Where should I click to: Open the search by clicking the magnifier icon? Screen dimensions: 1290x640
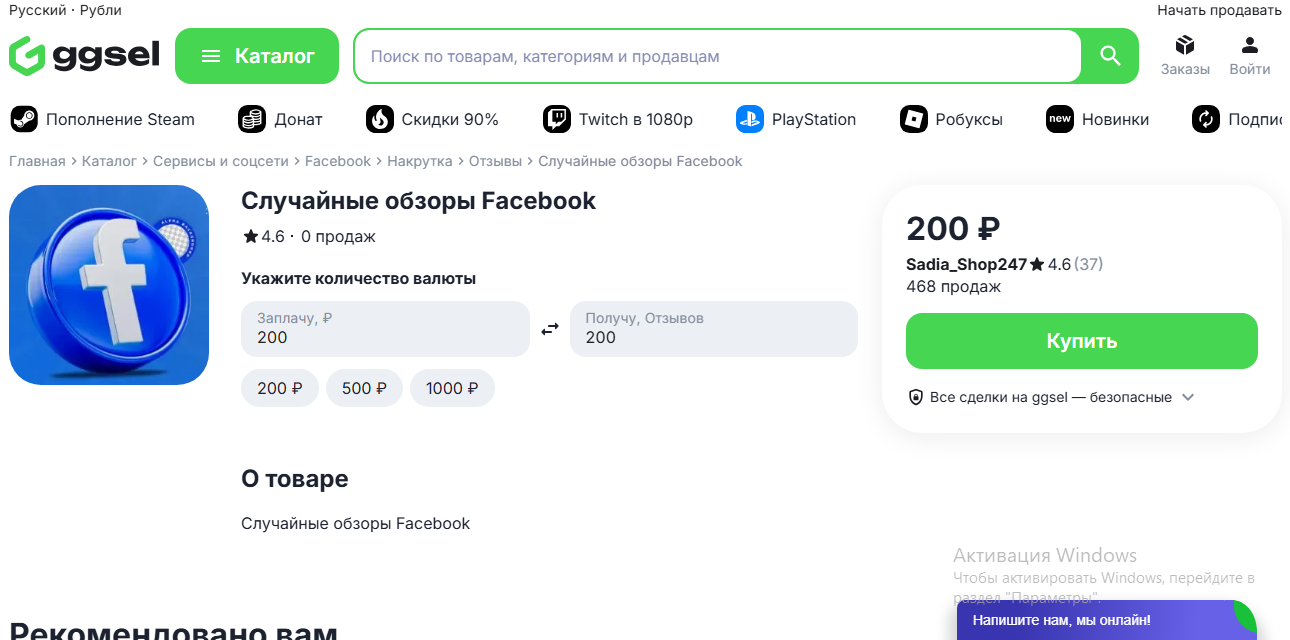[1110, 56]
